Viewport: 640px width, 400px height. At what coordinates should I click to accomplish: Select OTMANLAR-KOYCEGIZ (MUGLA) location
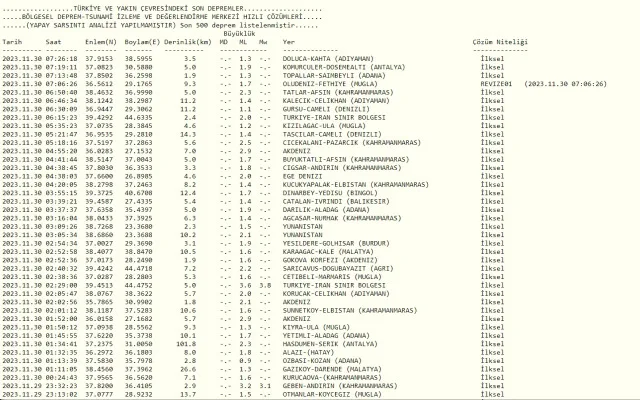pyautogui.click(x=332, y=395)
